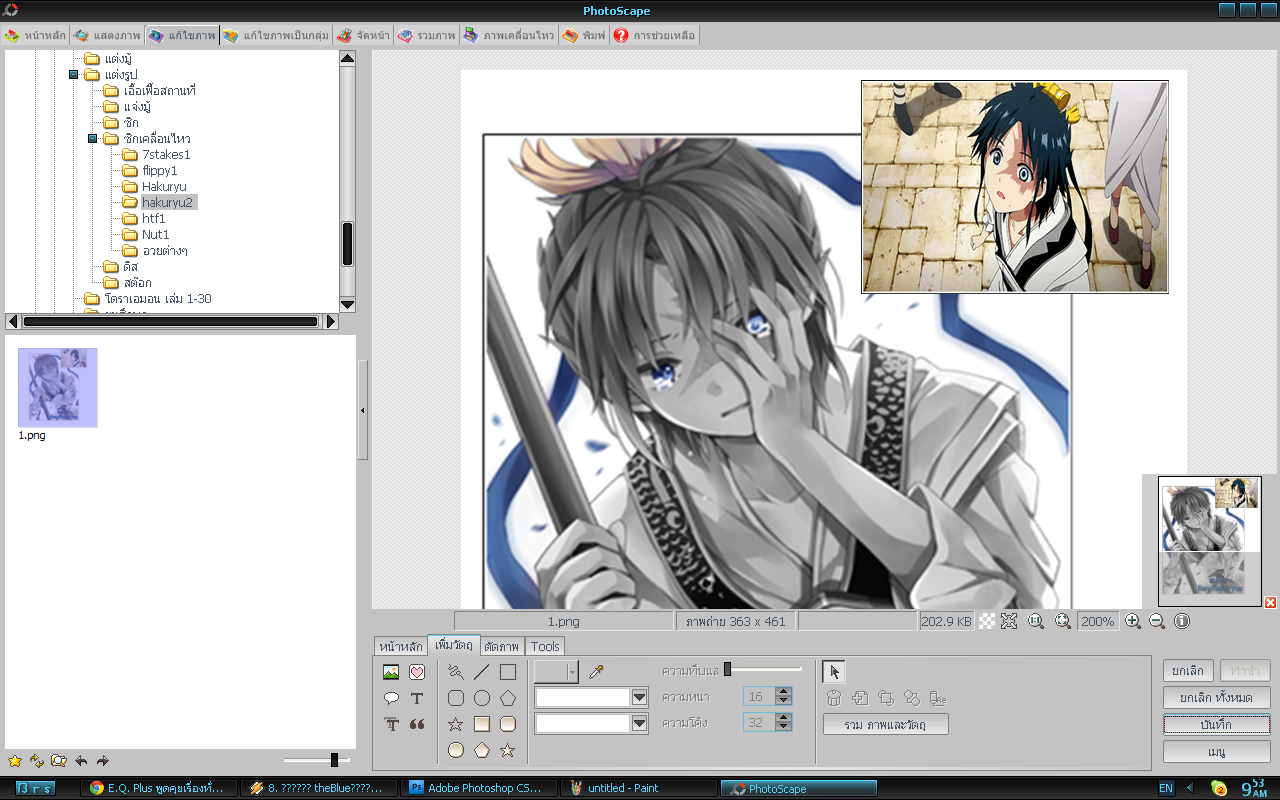Image resolution: width=1280 pixels, height=800 pixels.
Task: Add a heart icon clip art
Action: pyautogui.click(x=417, y=672)
